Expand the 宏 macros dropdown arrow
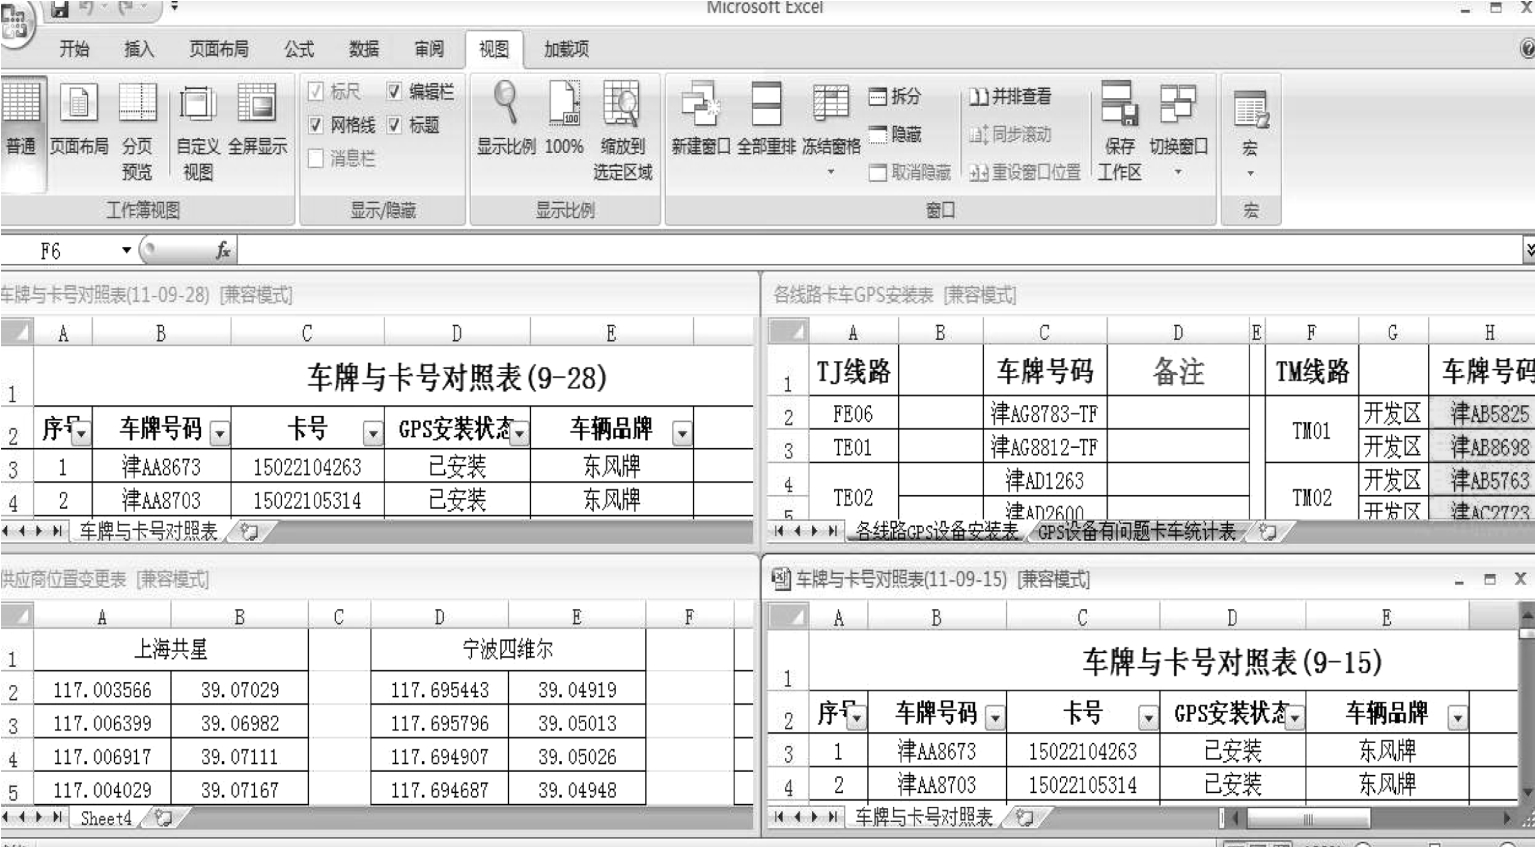The image size is (1535, 847). point(1250,174)
